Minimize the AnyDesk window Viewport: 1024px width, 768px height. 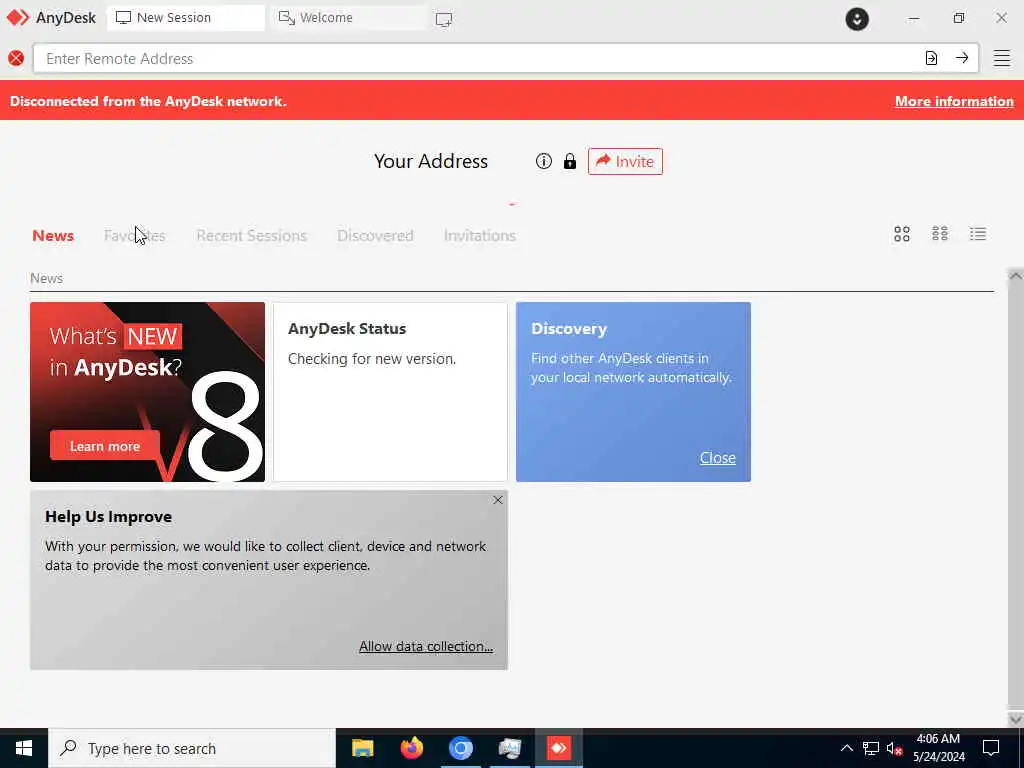point(914,18)
